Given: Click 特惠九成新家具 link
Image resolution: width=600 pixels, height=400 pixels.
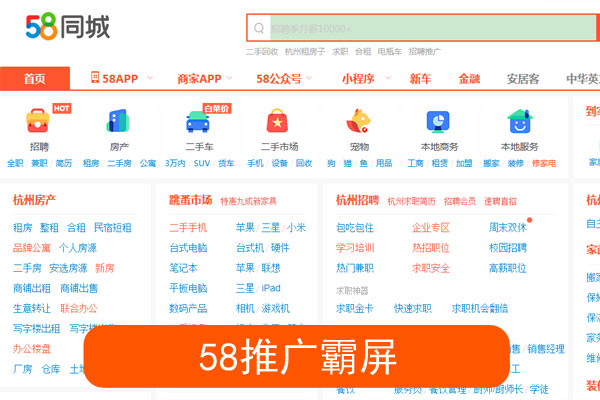Looking at the screenshot, I should [x=248, y=201].
